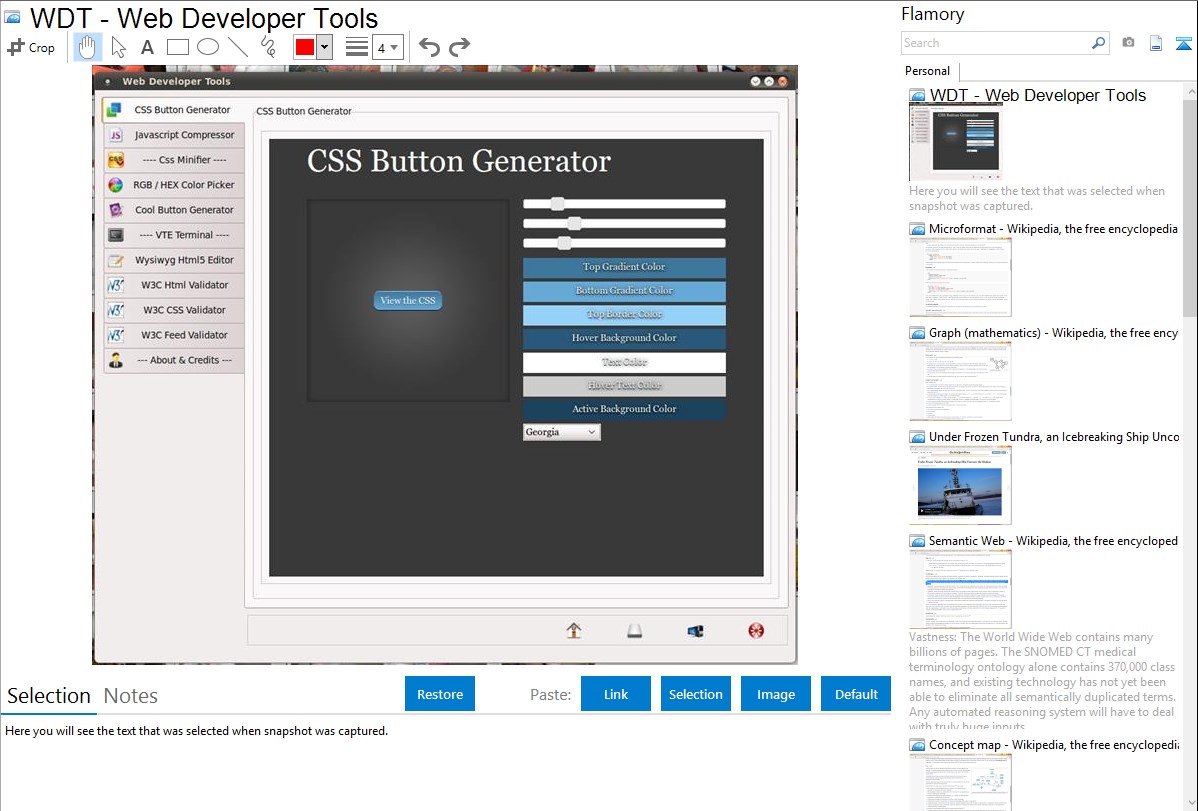Image resolution: width=1198 pixels, height=811 pixels.
Task: Open the red color picker dropdown
Action: pyautogui.click(x=324, y=47)
